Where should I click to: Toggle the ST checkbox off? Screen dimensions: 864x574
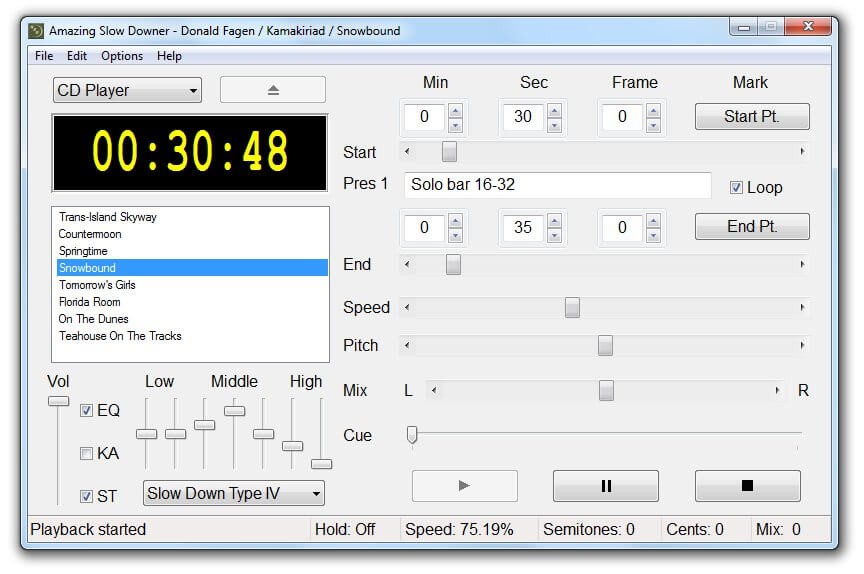point(87,496)
